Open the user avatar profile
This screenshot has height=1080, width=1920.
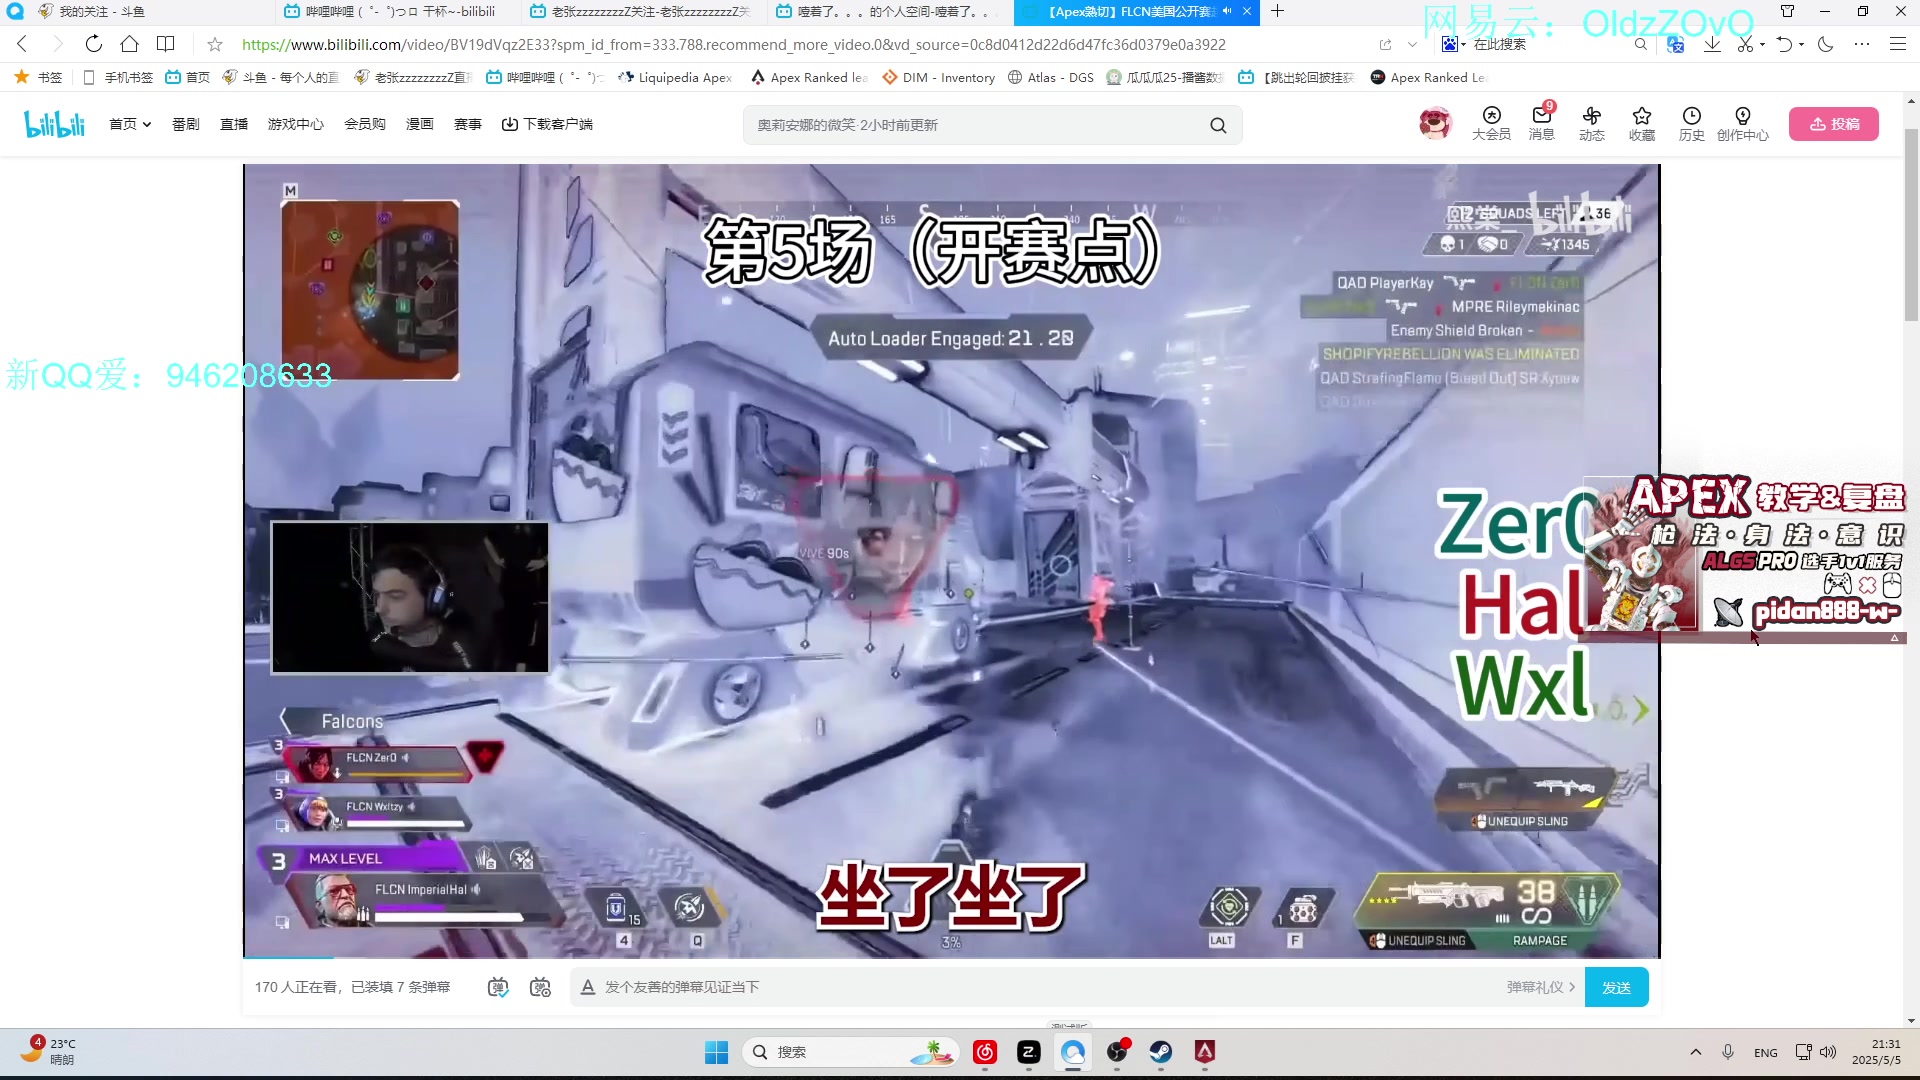[x=1435, y=124]
